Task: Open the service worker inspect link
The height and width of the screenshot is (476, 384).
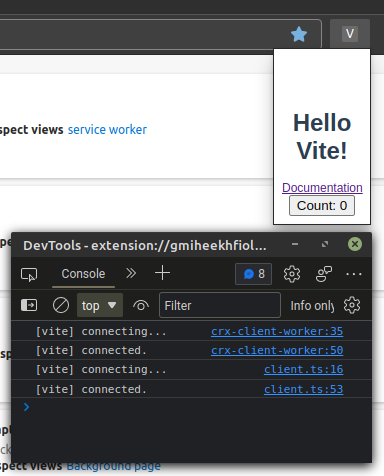Action: (107, 130)
